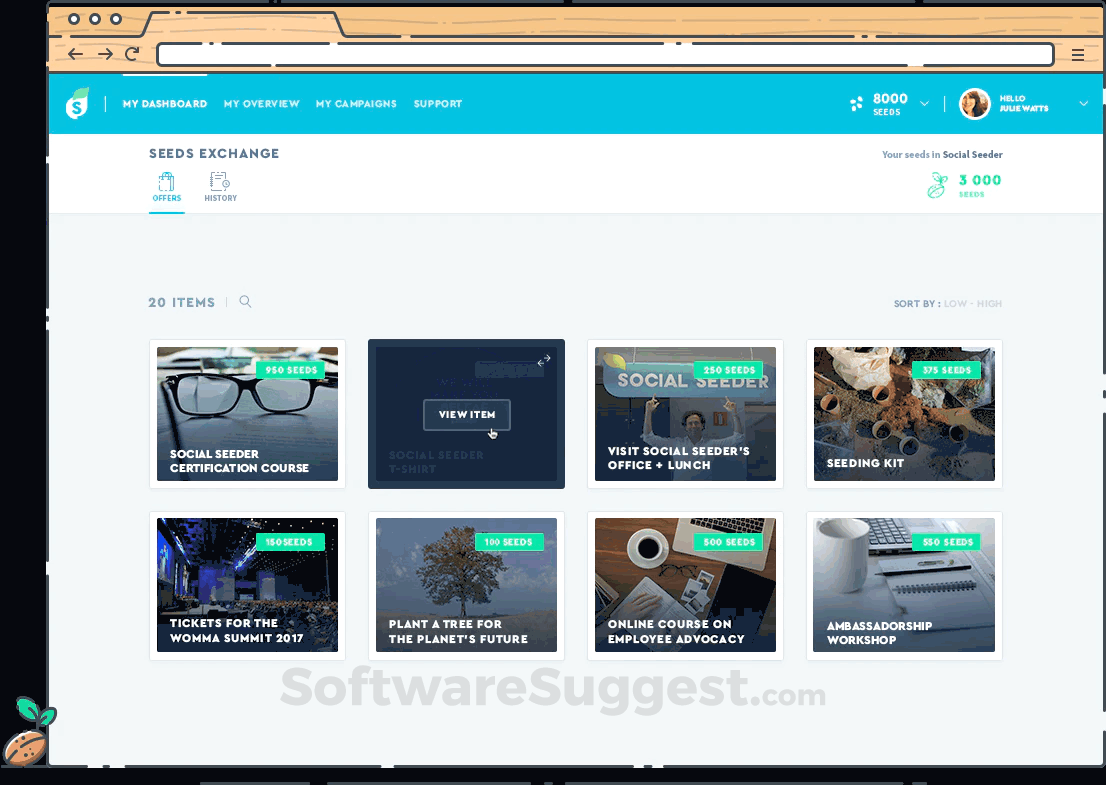The image size is (1106, 785).
Task: Select the My Dashboard menu item
Action: click(164, 103)
